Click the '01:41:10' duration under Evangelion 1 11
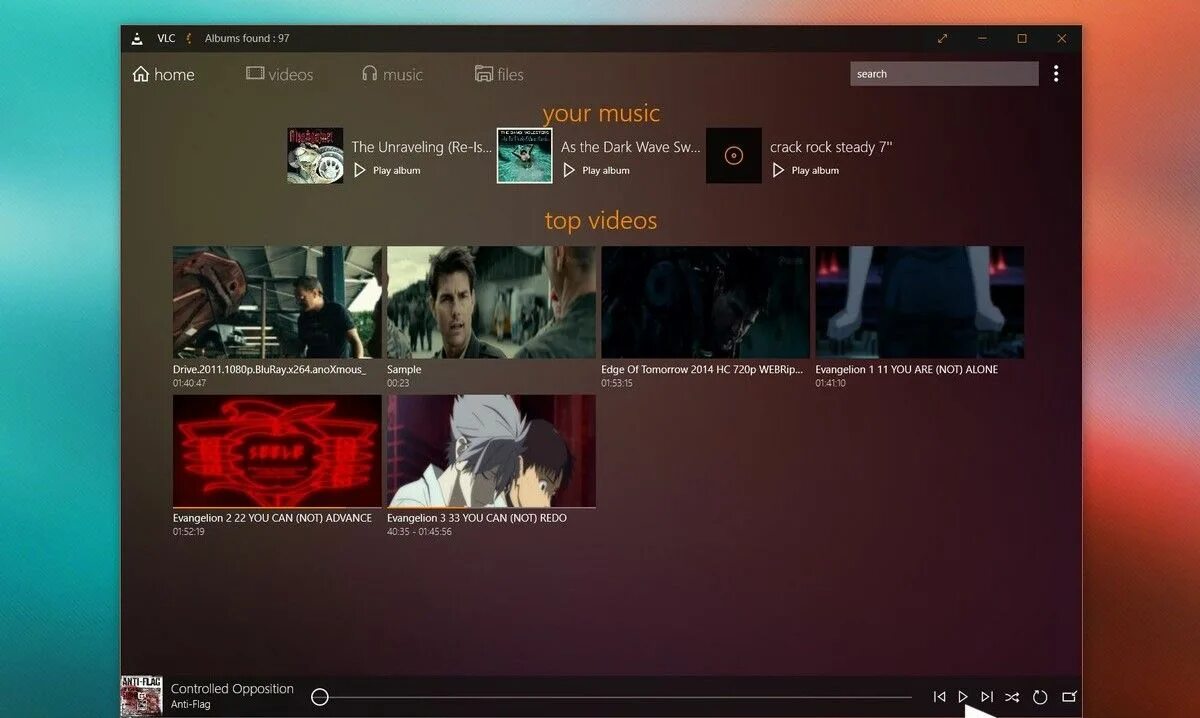The width and height of the screenshot is (1200, 718). pos(831,383)
